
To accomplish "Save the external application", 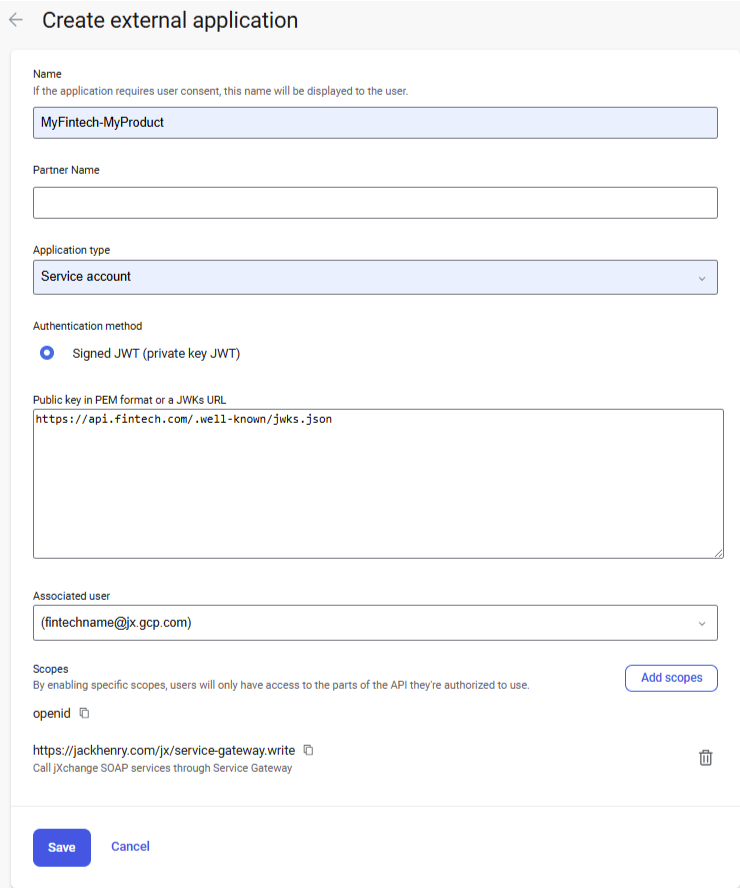I will tap(62, 847).
